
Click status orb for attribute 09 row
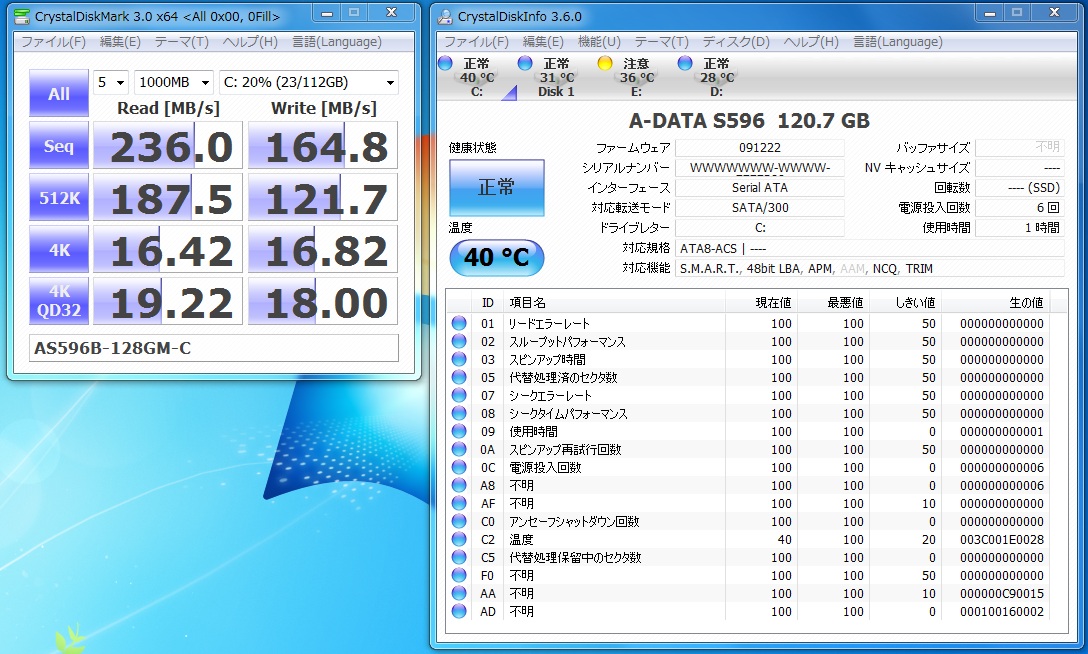(x=459, y=431)
